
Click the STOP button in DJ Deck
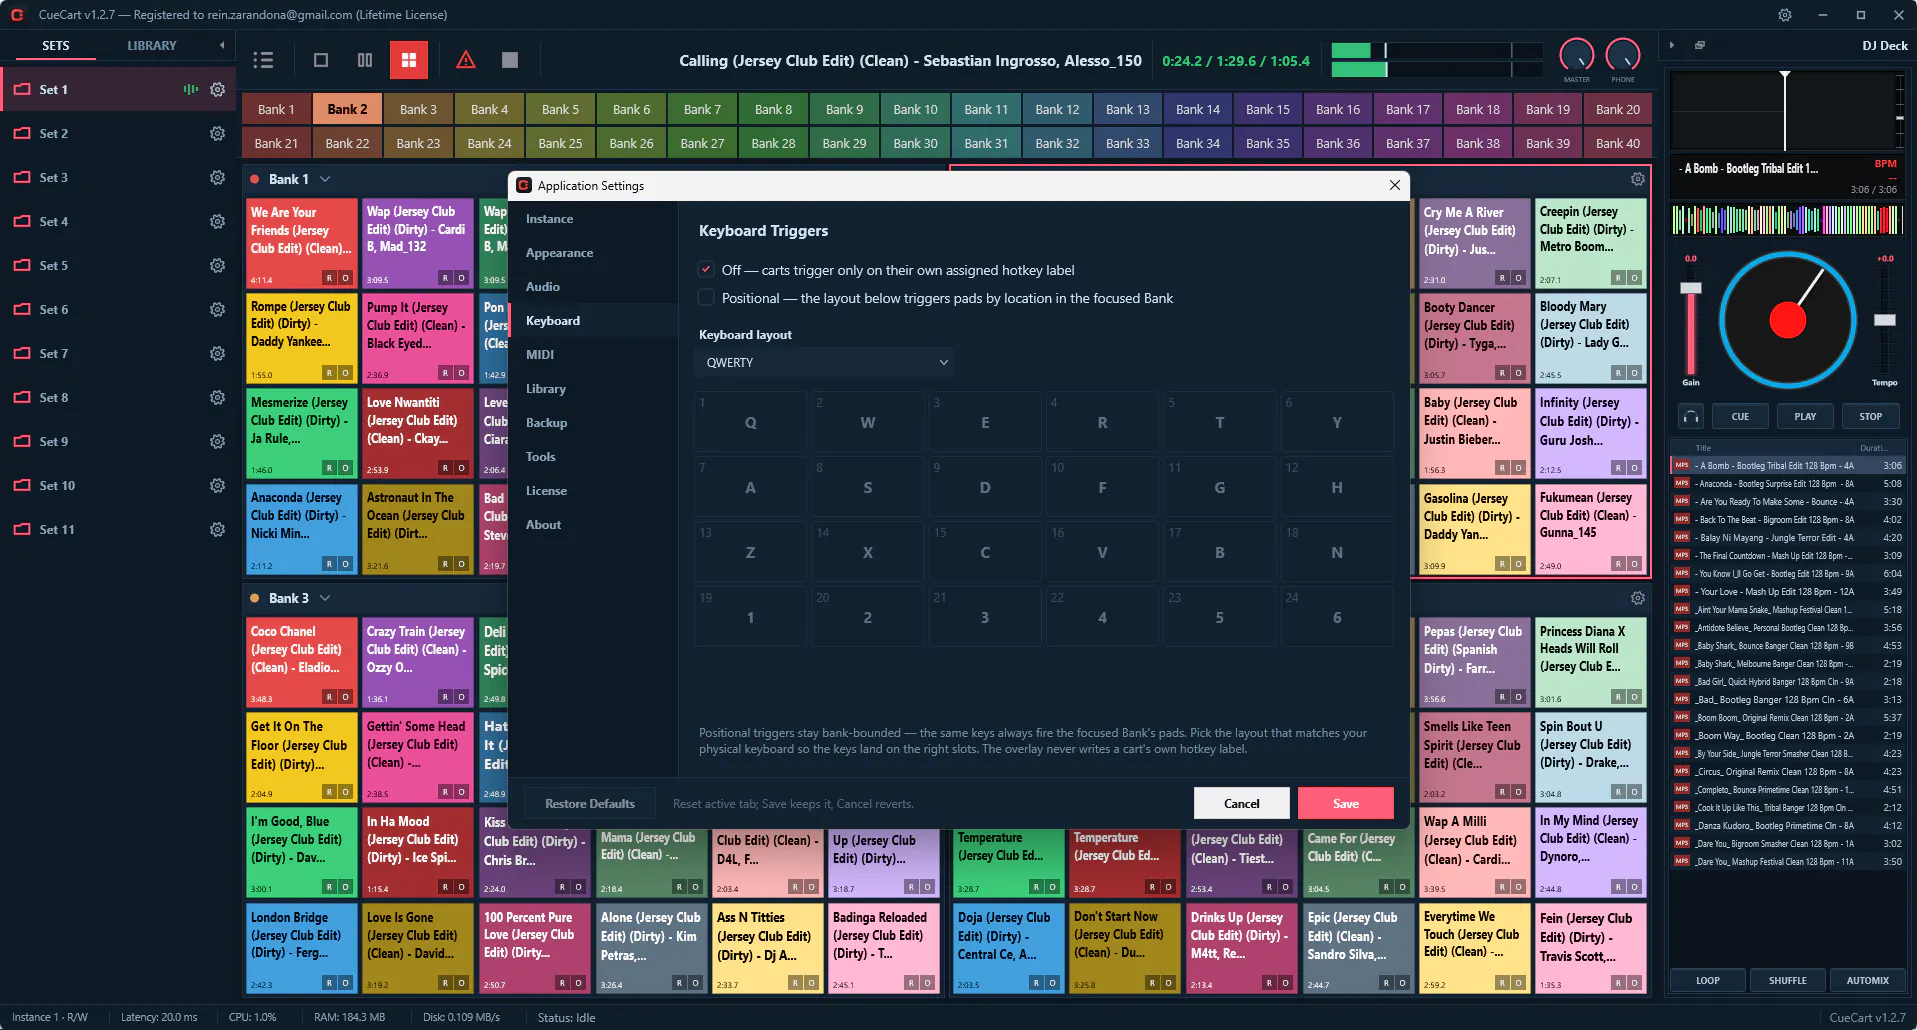point(1870,416)
